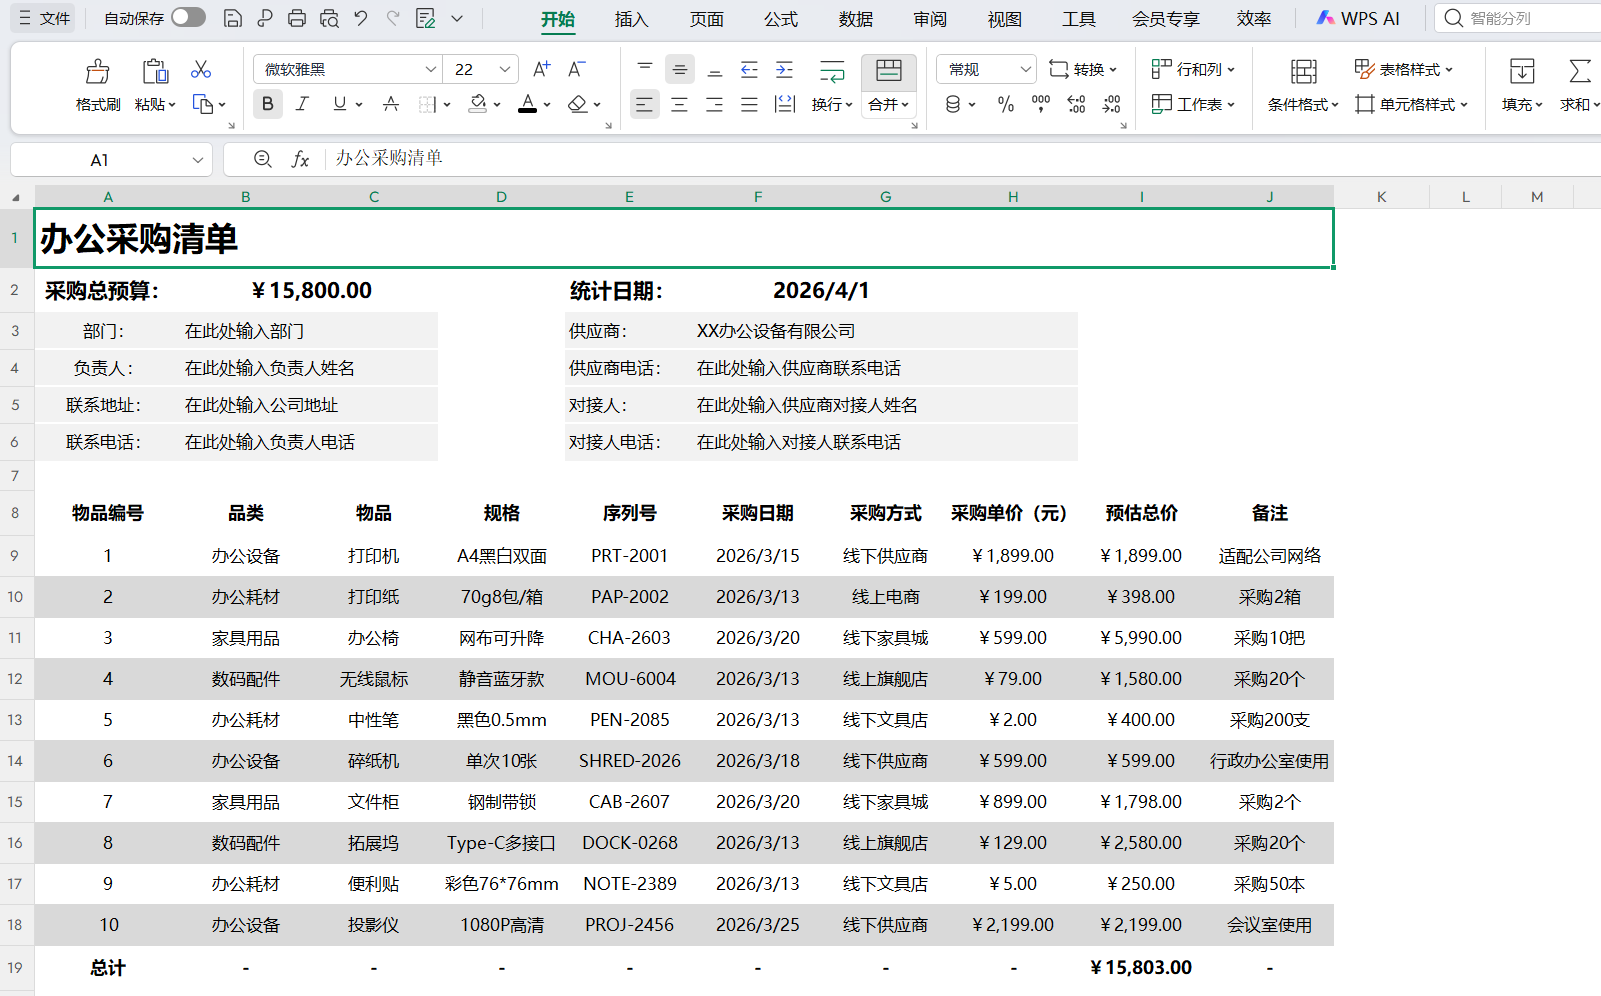The width and height of the screenshot is (1601, 996).
Task: Click the font color red A swatch
Action: coord(527,104)
